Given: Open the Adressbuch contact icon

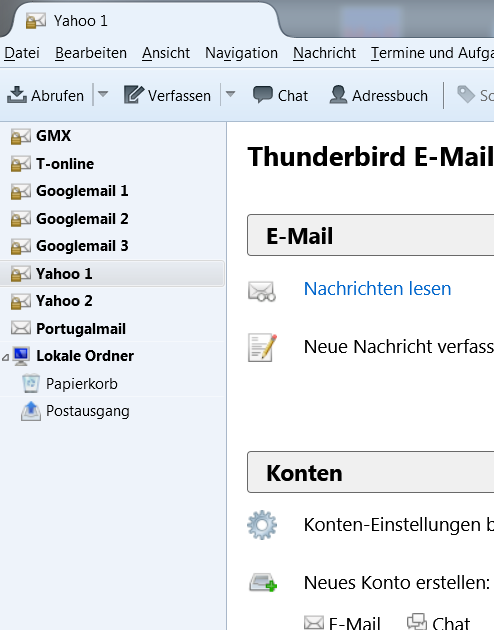Looking at the screenshot, I should [x=338, y=95].
